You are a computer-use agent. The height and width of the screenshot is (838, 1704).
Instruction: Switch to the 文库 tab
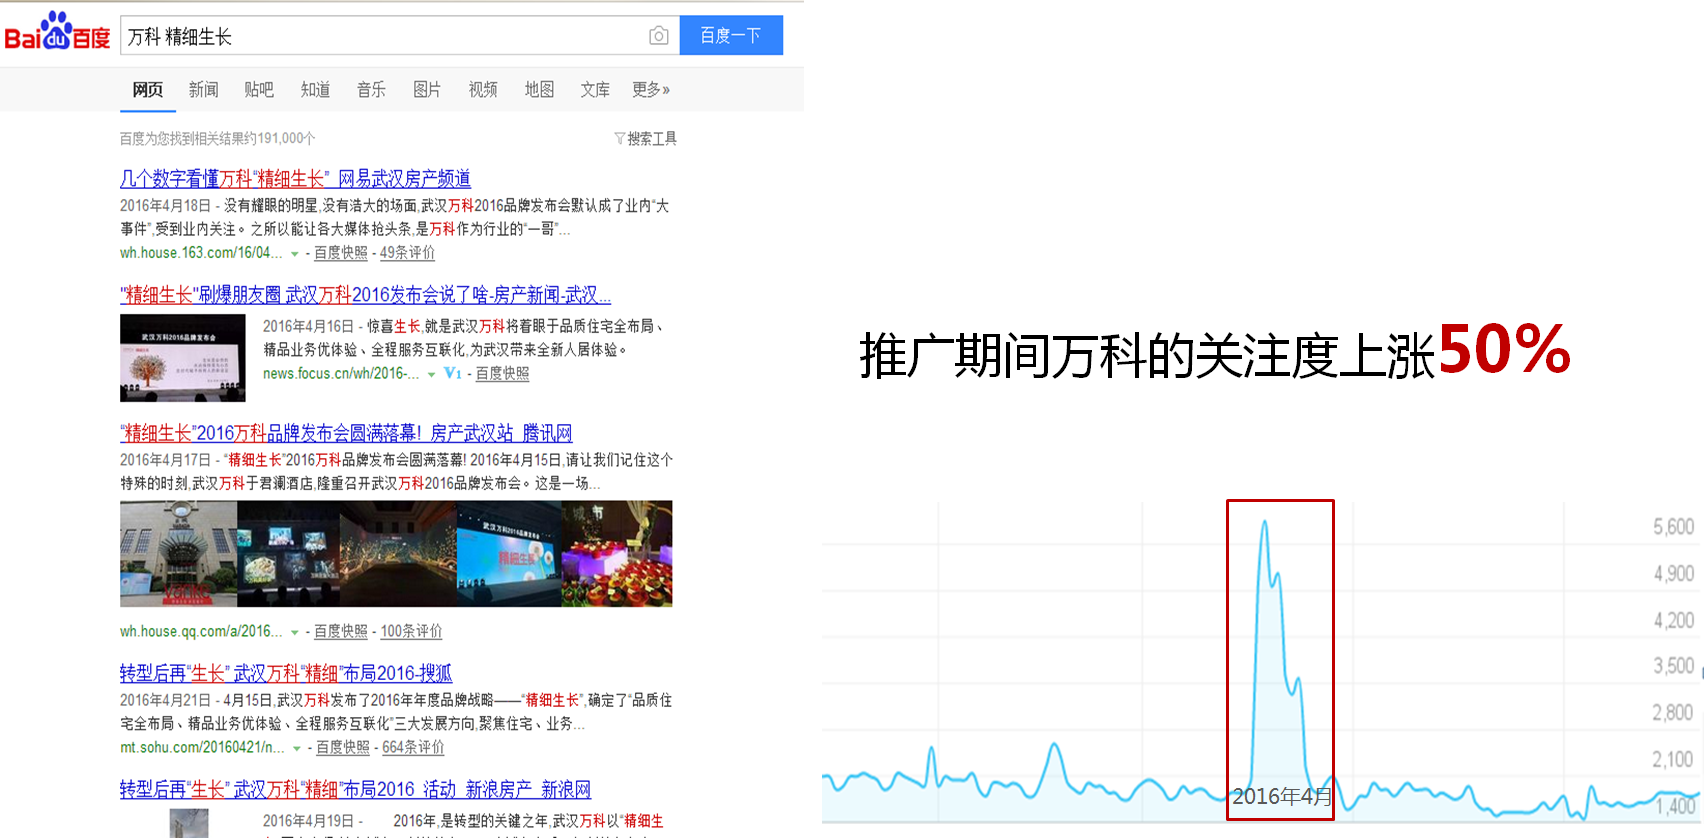point(595,90)
